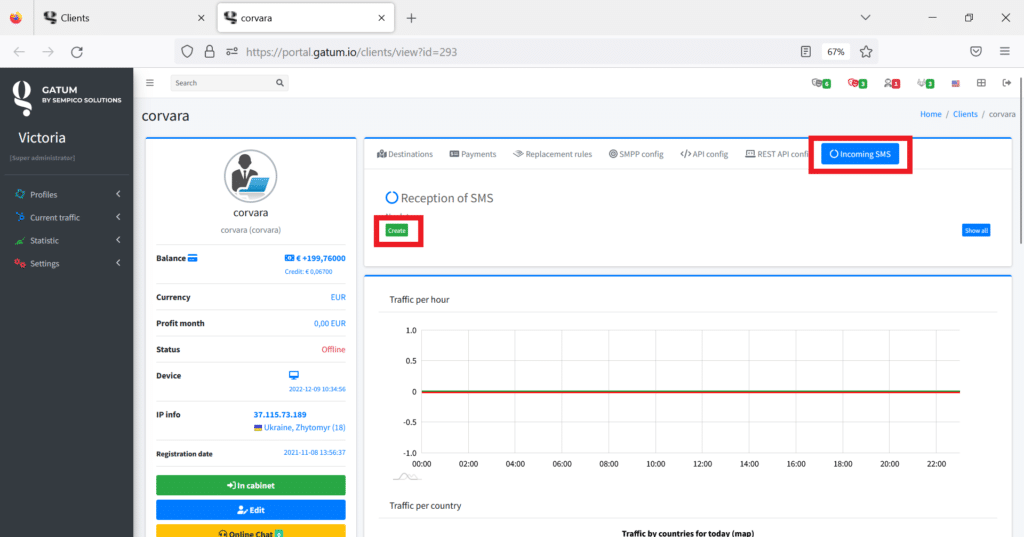Click the yellow Online Chat button
The height and width of the screenshot is (537, 1024).
(x=251, y=532)
